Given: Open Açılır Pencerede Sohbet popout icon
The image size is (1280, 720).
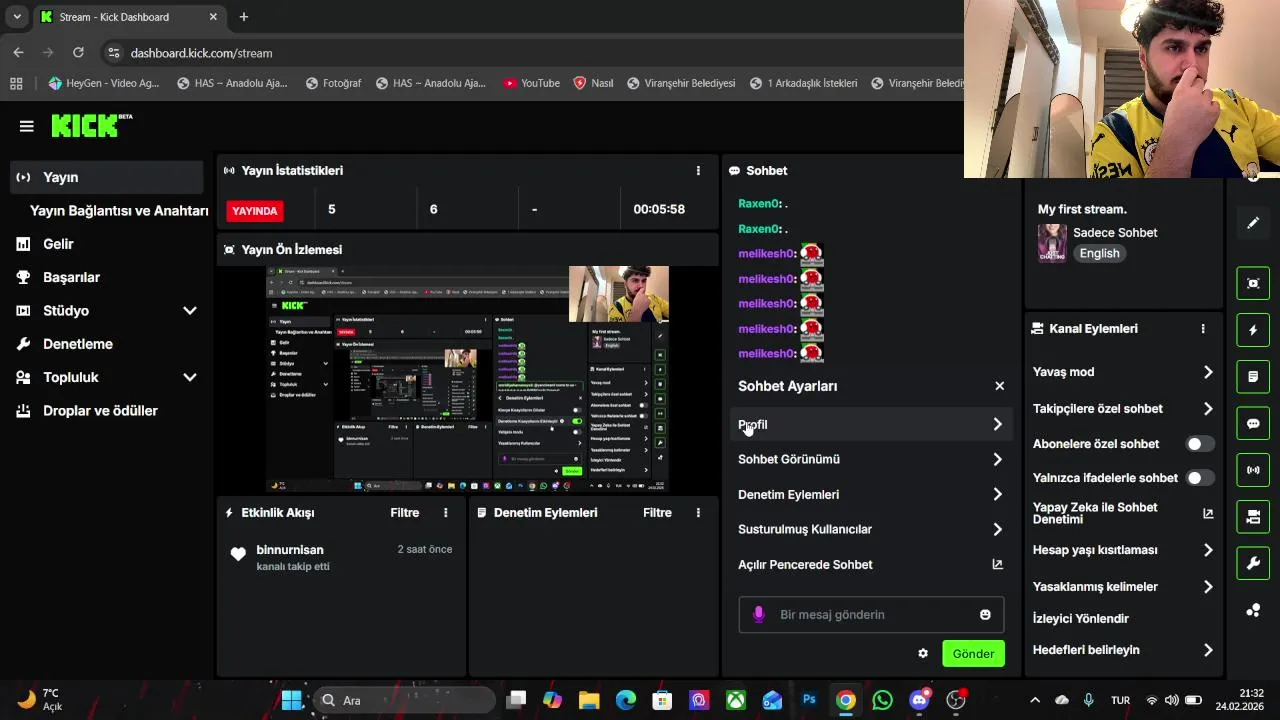Looking at the screenshot, I should [997, 564].
